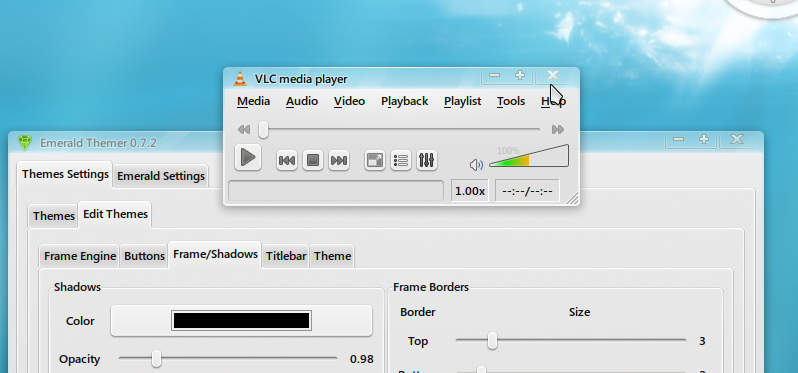Image resolution: width=798 pixels, height=373 pixels.
Task: Maximize the VLC media player window
Action: pyautogui.click(x=520, y=75)
